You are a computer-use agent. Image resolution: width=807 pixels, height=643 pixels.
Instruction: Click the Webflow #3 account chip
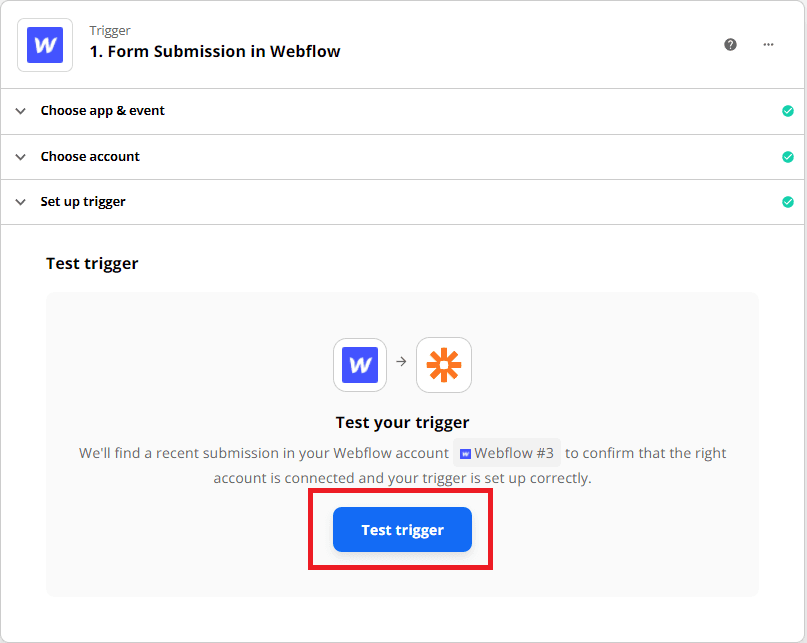click(x=507, y=453)
